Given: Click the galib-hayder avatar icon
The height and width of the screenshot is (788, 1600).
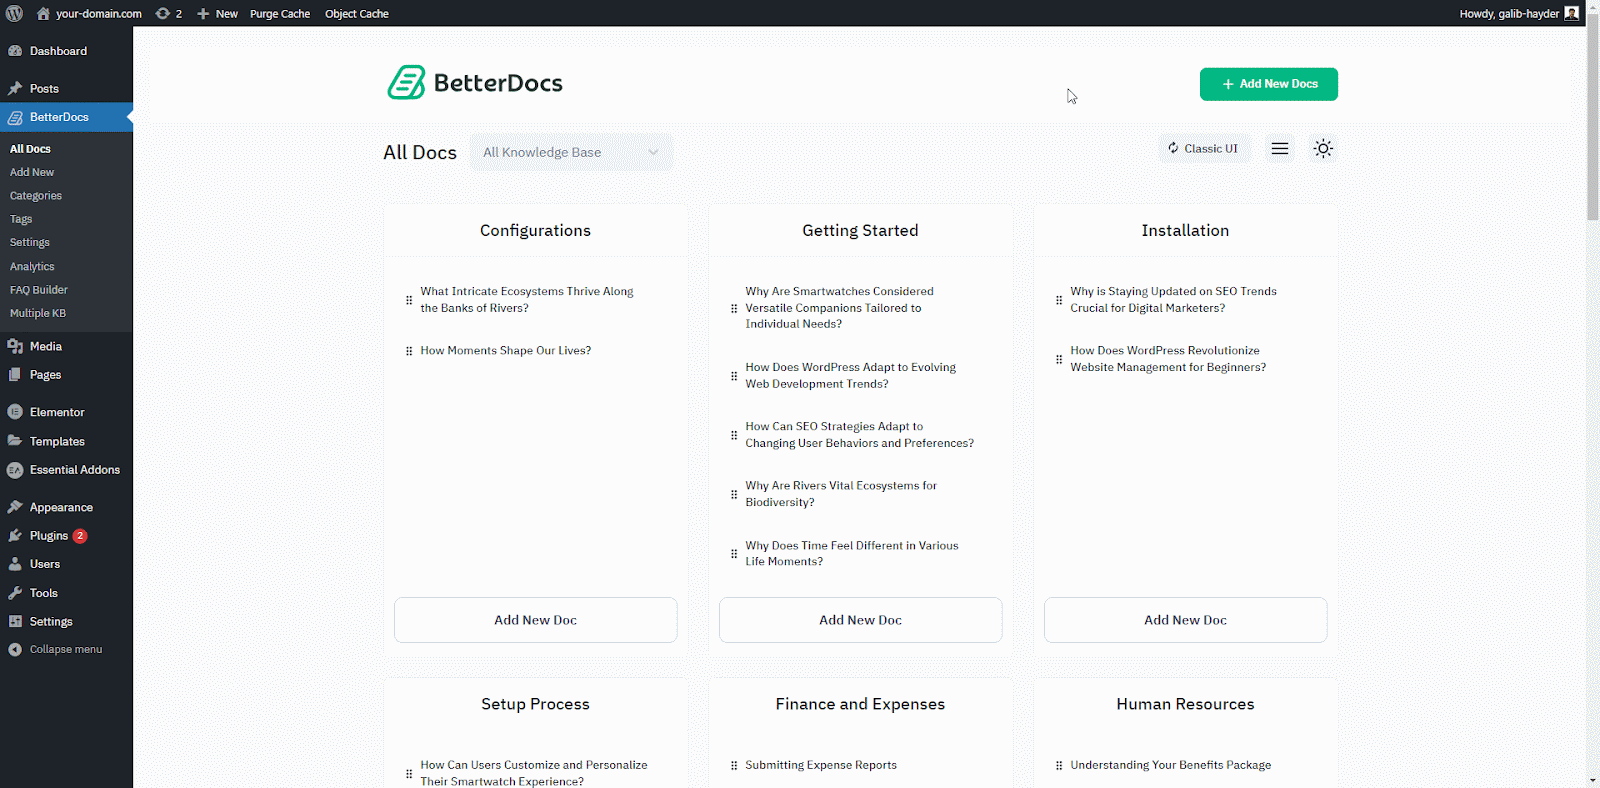Looking at the screenshot, I should (x=1571, y=13).
